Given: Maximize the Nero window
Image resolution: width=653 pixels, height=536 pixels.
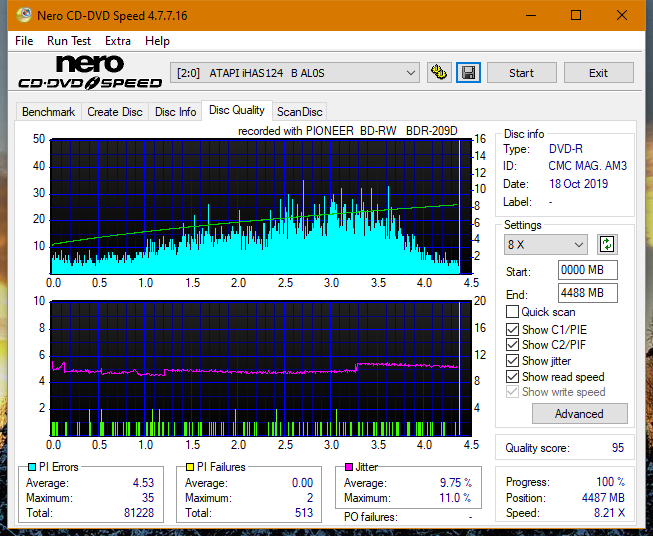Looking at the screenshot, I should (576, 15).
